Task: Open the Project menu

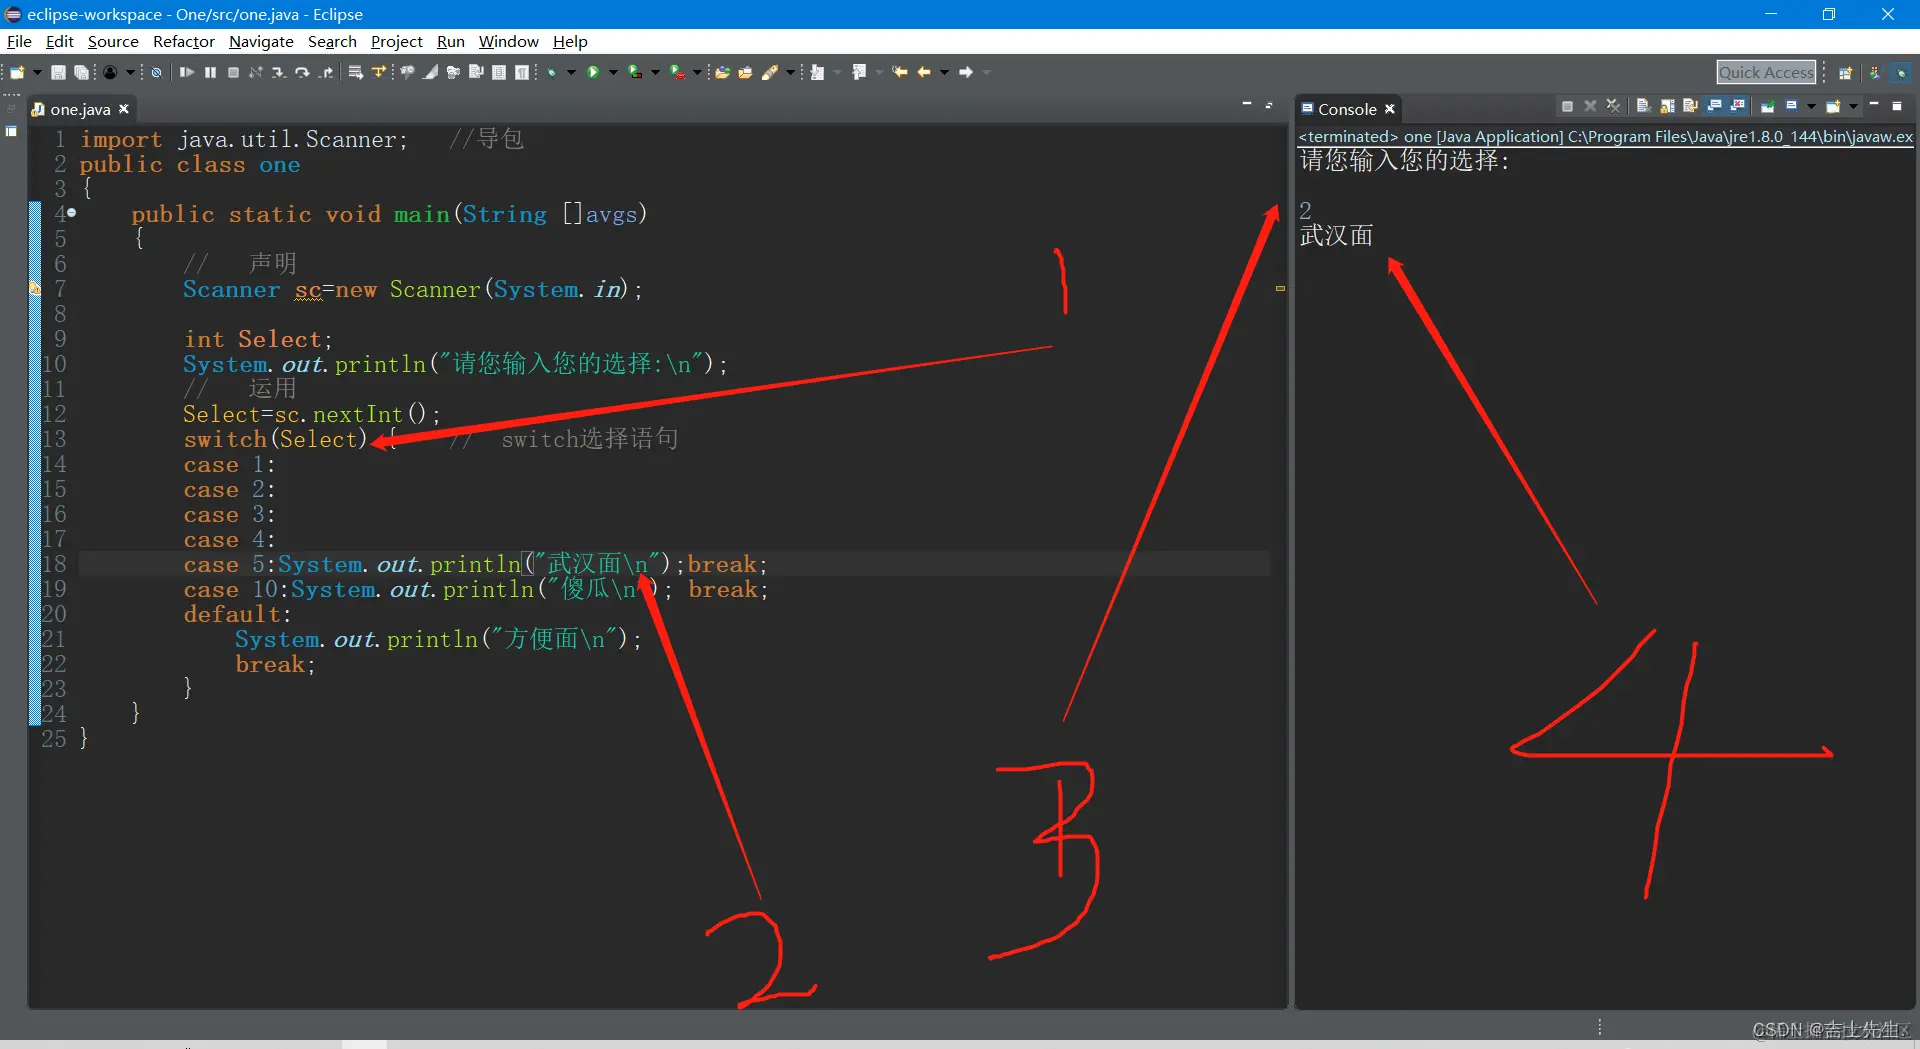Action: point(396,41)
